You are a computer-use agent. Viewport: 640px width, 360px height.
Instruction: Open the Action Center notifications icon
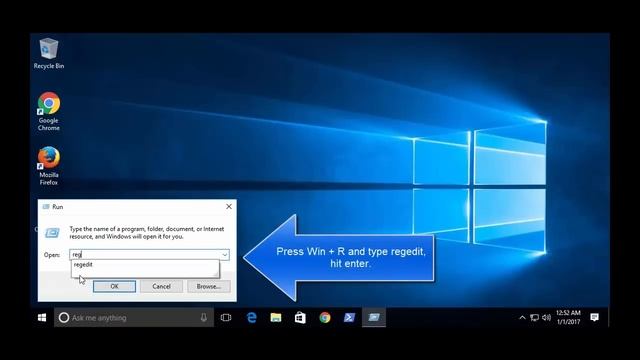coord(595,318)
